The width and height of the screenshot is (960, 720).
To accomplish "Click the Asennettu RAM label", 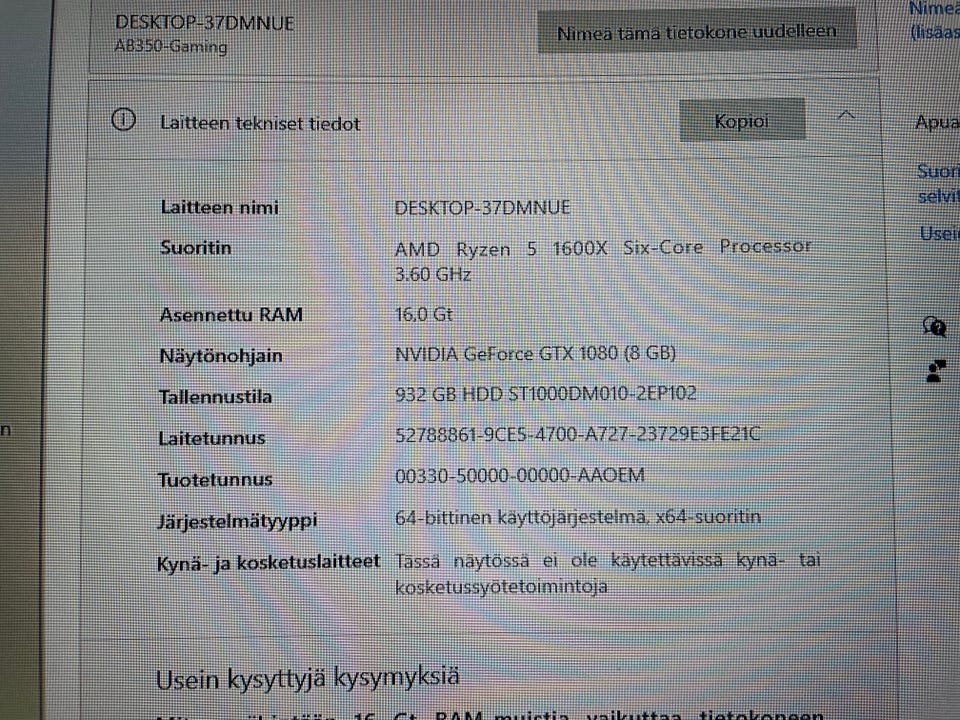I will pyautogui.click(x=231, y=315).
